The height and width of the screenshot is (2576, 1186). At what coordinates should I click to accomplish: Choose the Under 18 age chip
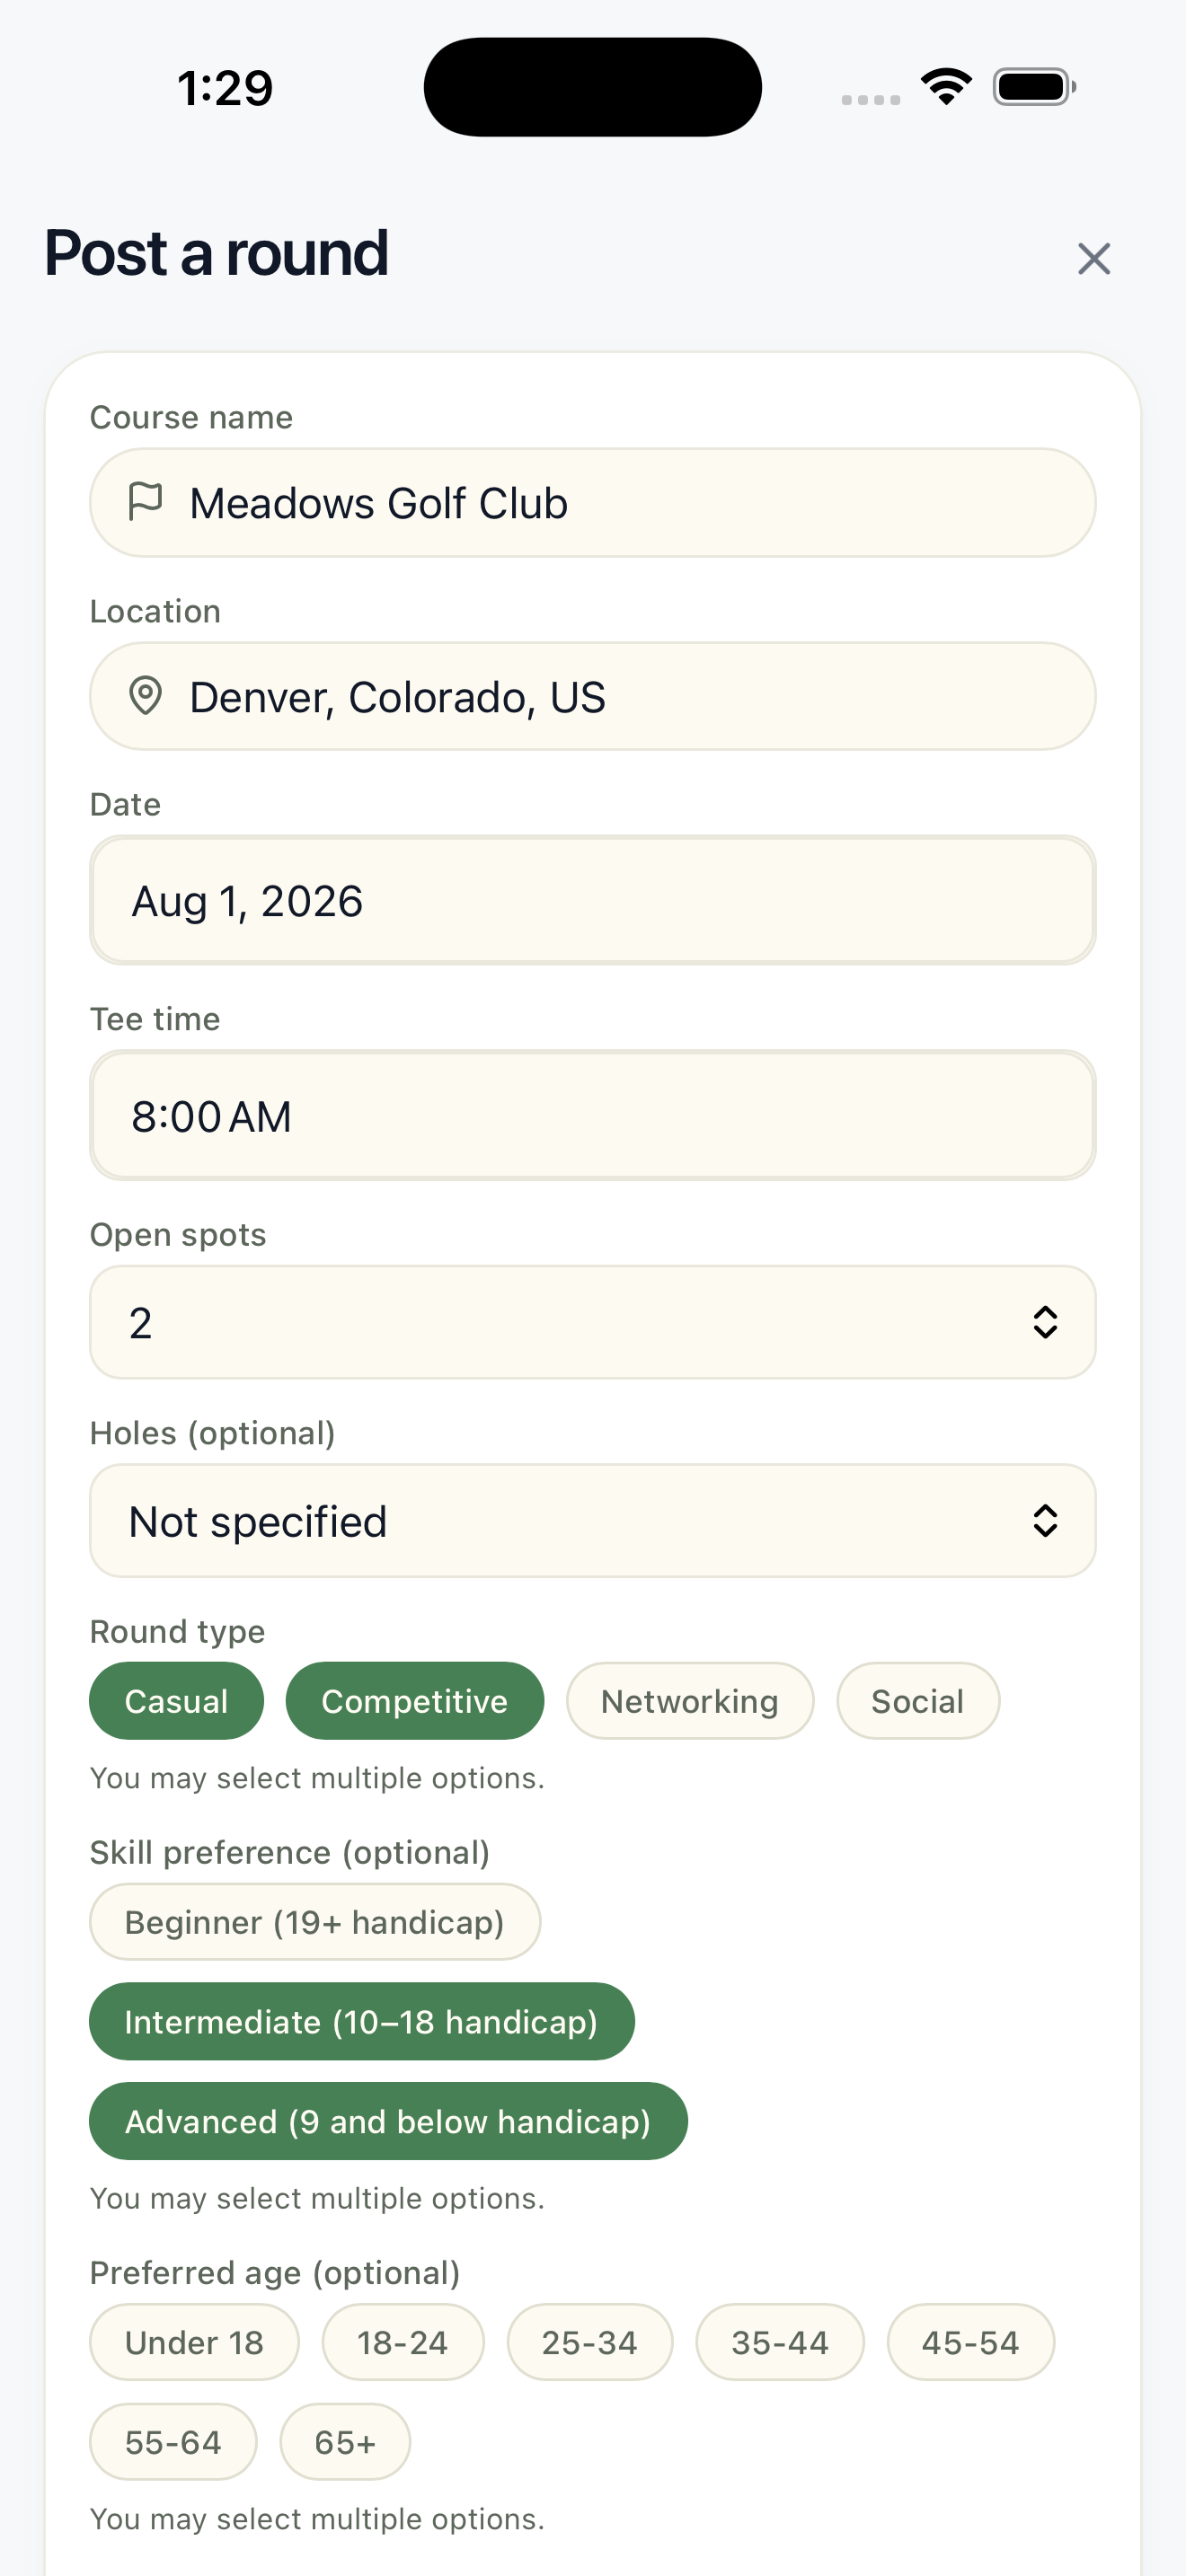click(x=194, y=2342)
